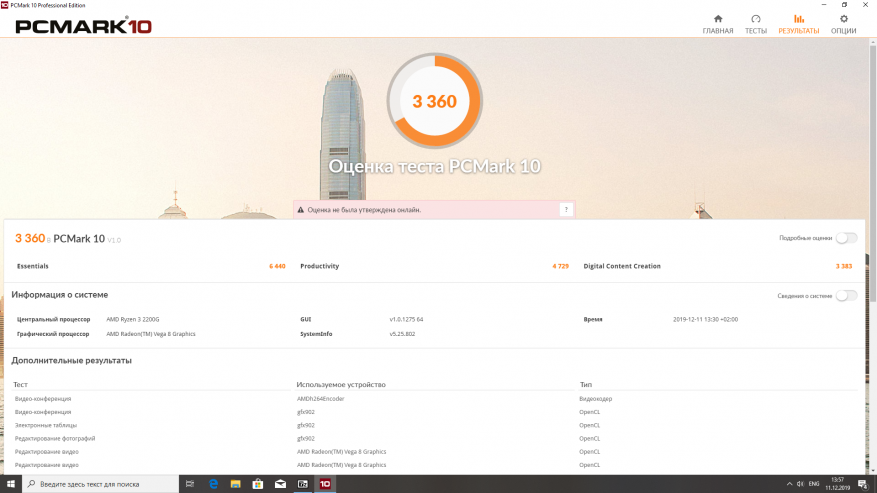Turn on the Сведения о системе toggle
Viewport: 877px width, 493px height.
click(x=846, y=295)
